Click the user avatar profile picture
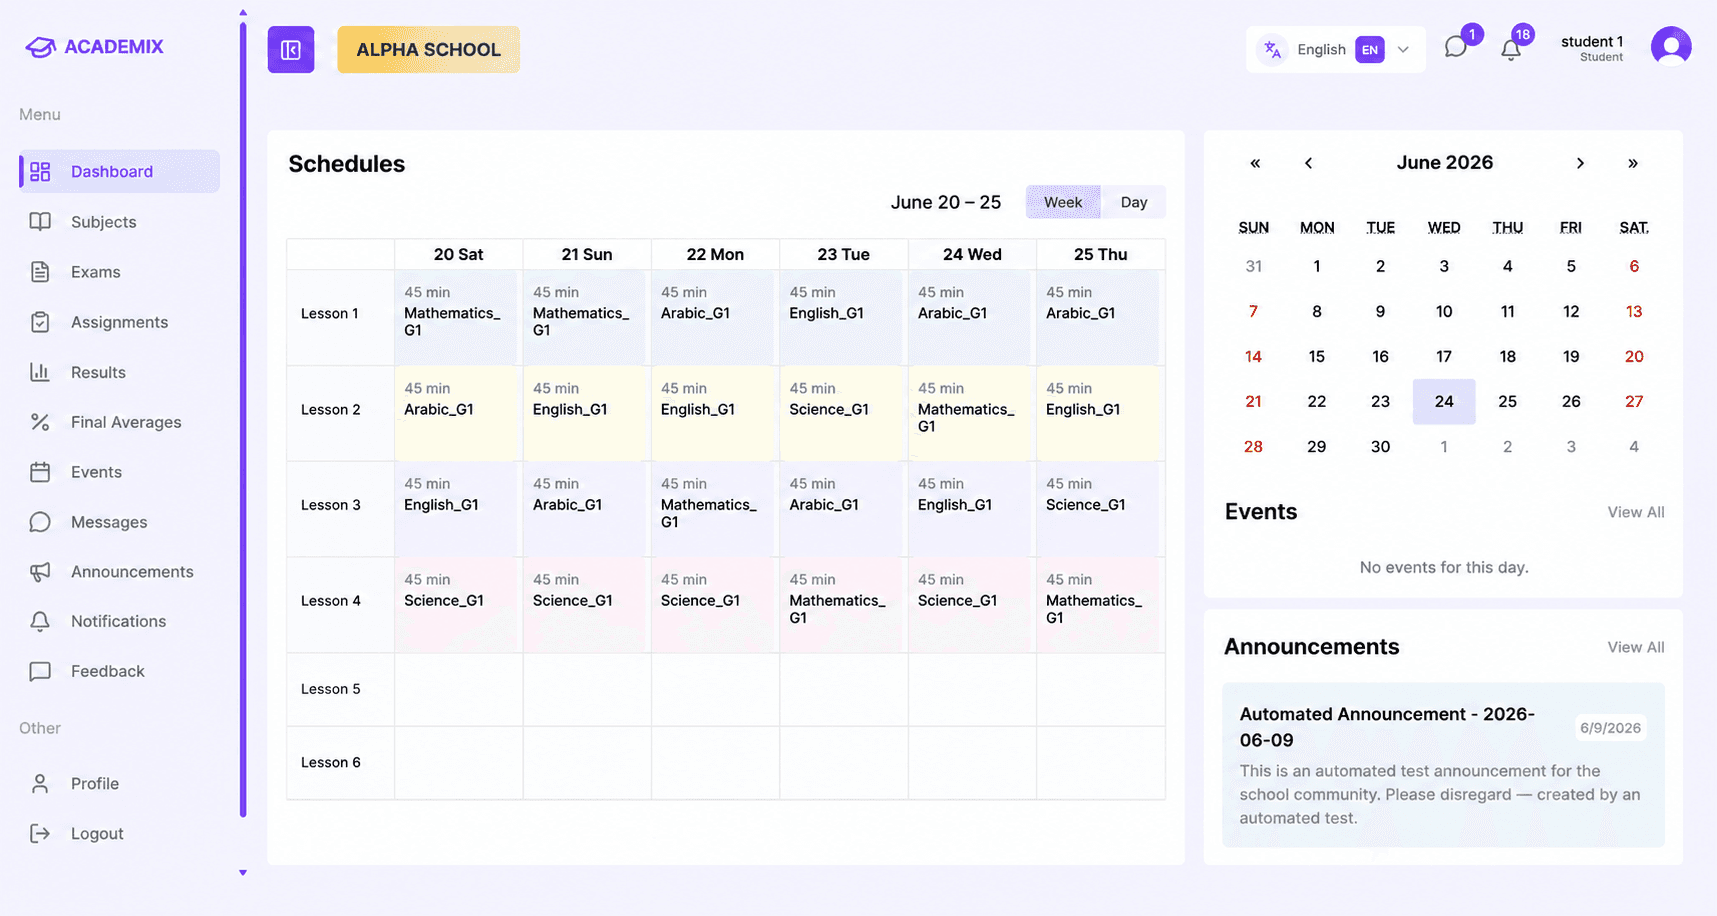Screen dimensions: 1717x916 tap(1671, 47)
